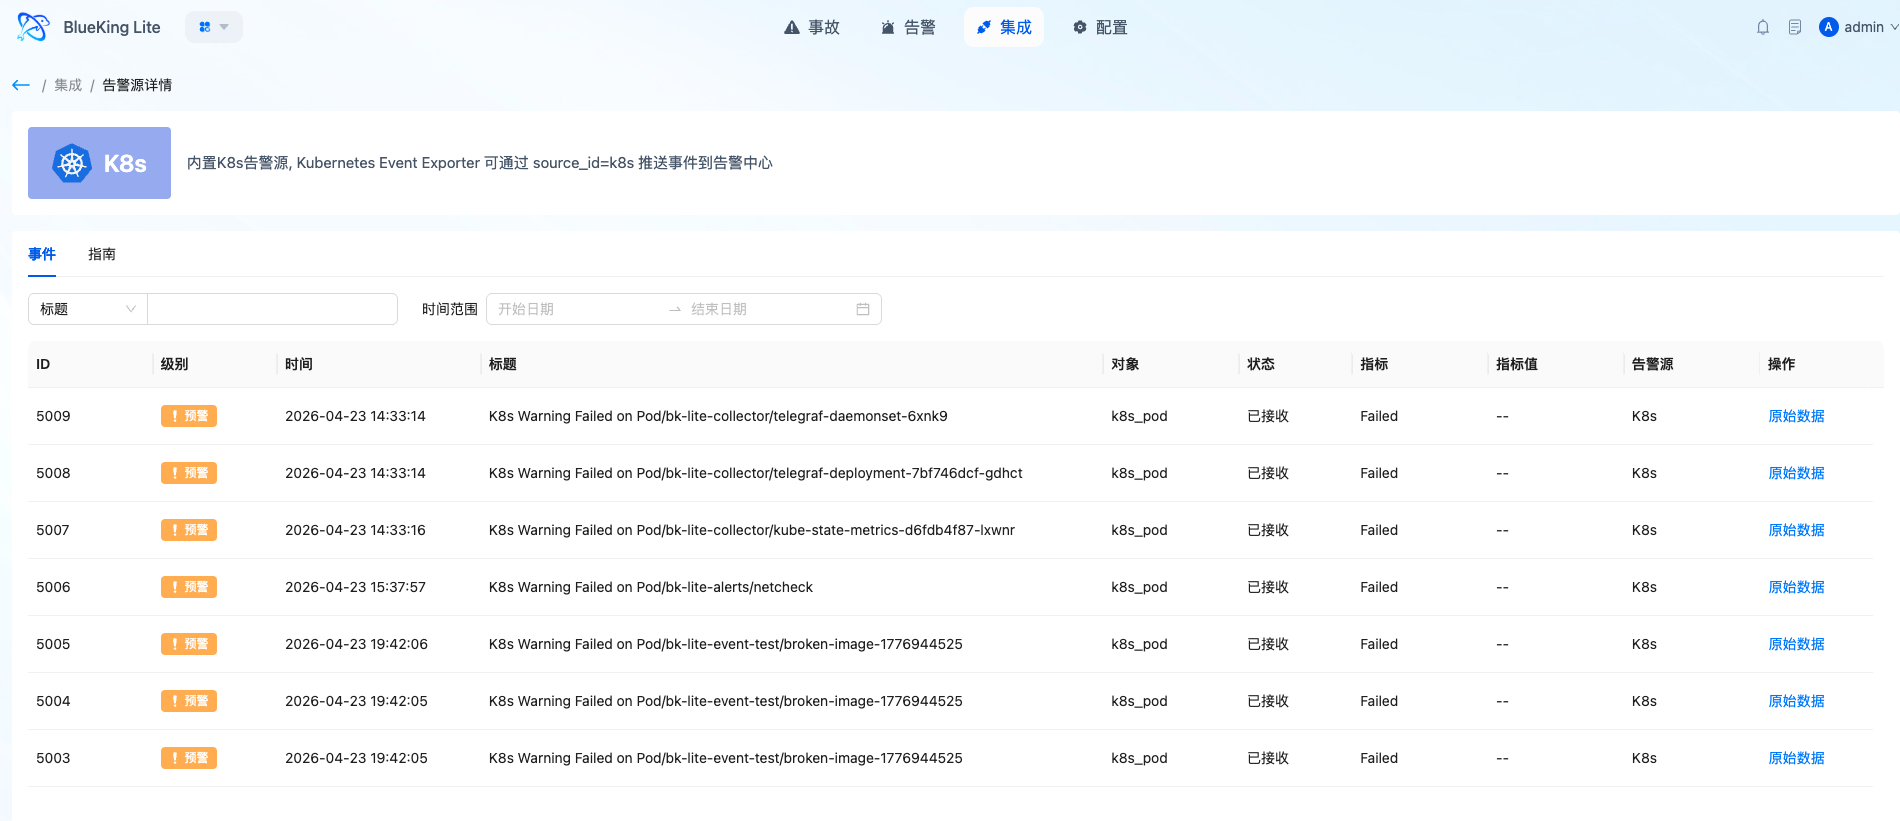Viewport: 1900px width, 821px height.
Task: Go back using the left arrow
Action: click(21, 85)
